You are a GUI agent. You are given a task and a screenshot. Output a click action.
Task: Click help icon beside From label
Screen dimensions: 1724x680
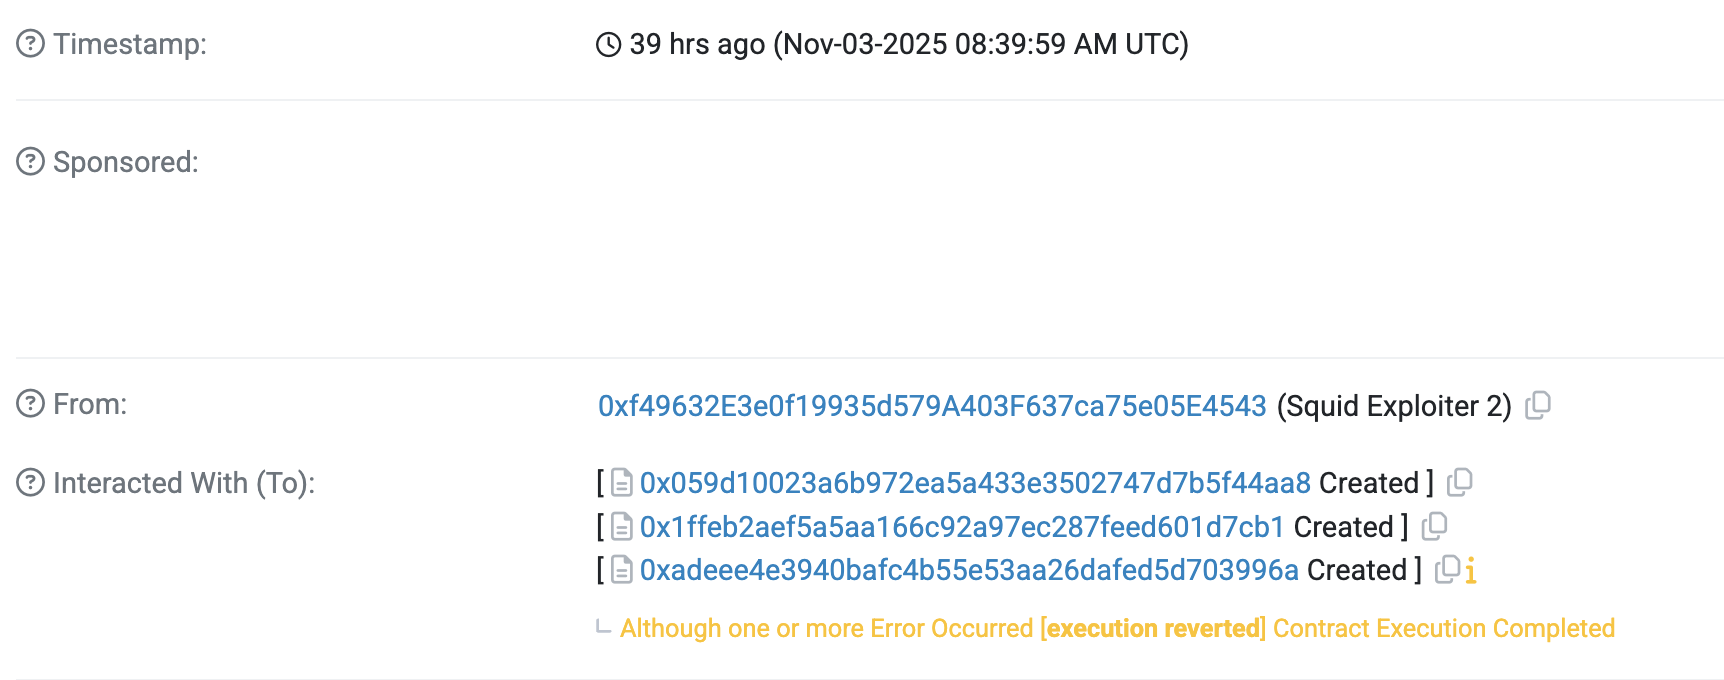click(31, 404)
